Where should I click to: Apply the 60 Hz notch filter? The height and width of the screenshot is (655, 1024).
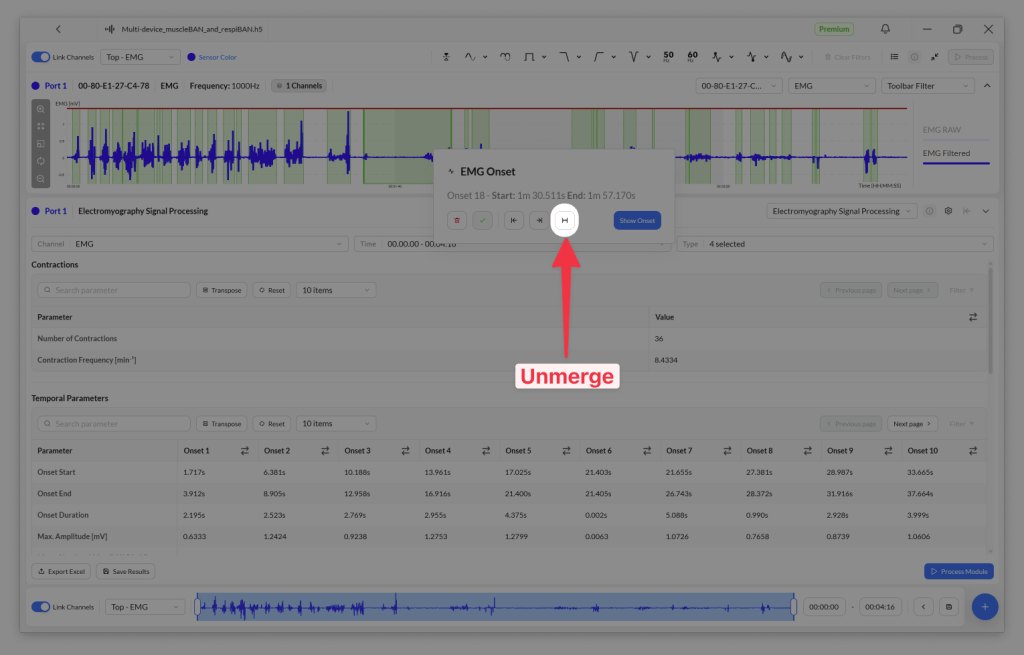(692, 57)
